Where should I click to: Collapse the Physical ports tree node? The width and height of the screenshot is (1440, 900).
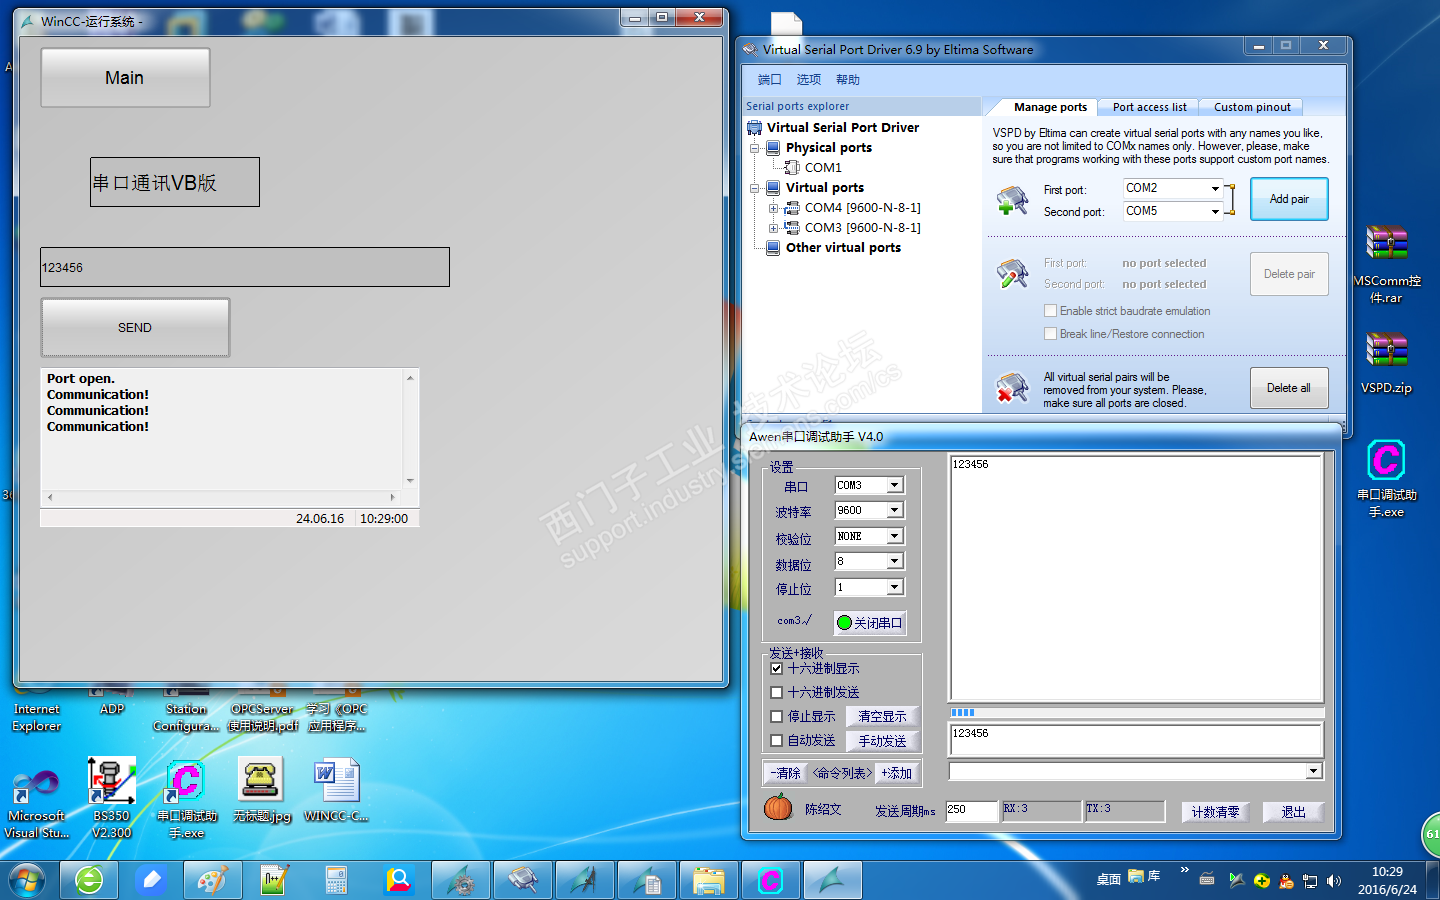click(x=755, y=148)
